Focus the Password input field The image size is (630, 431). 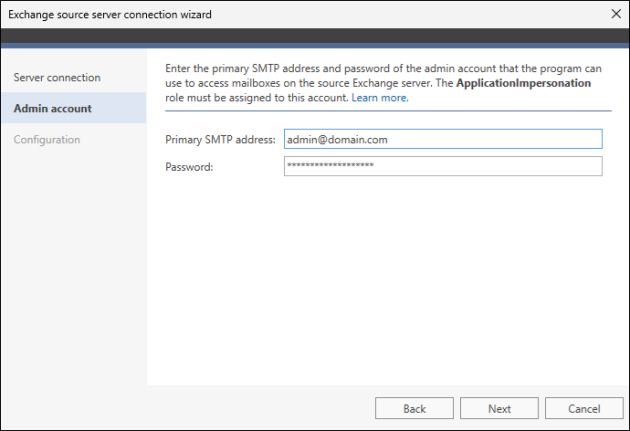tap(443, 166)
